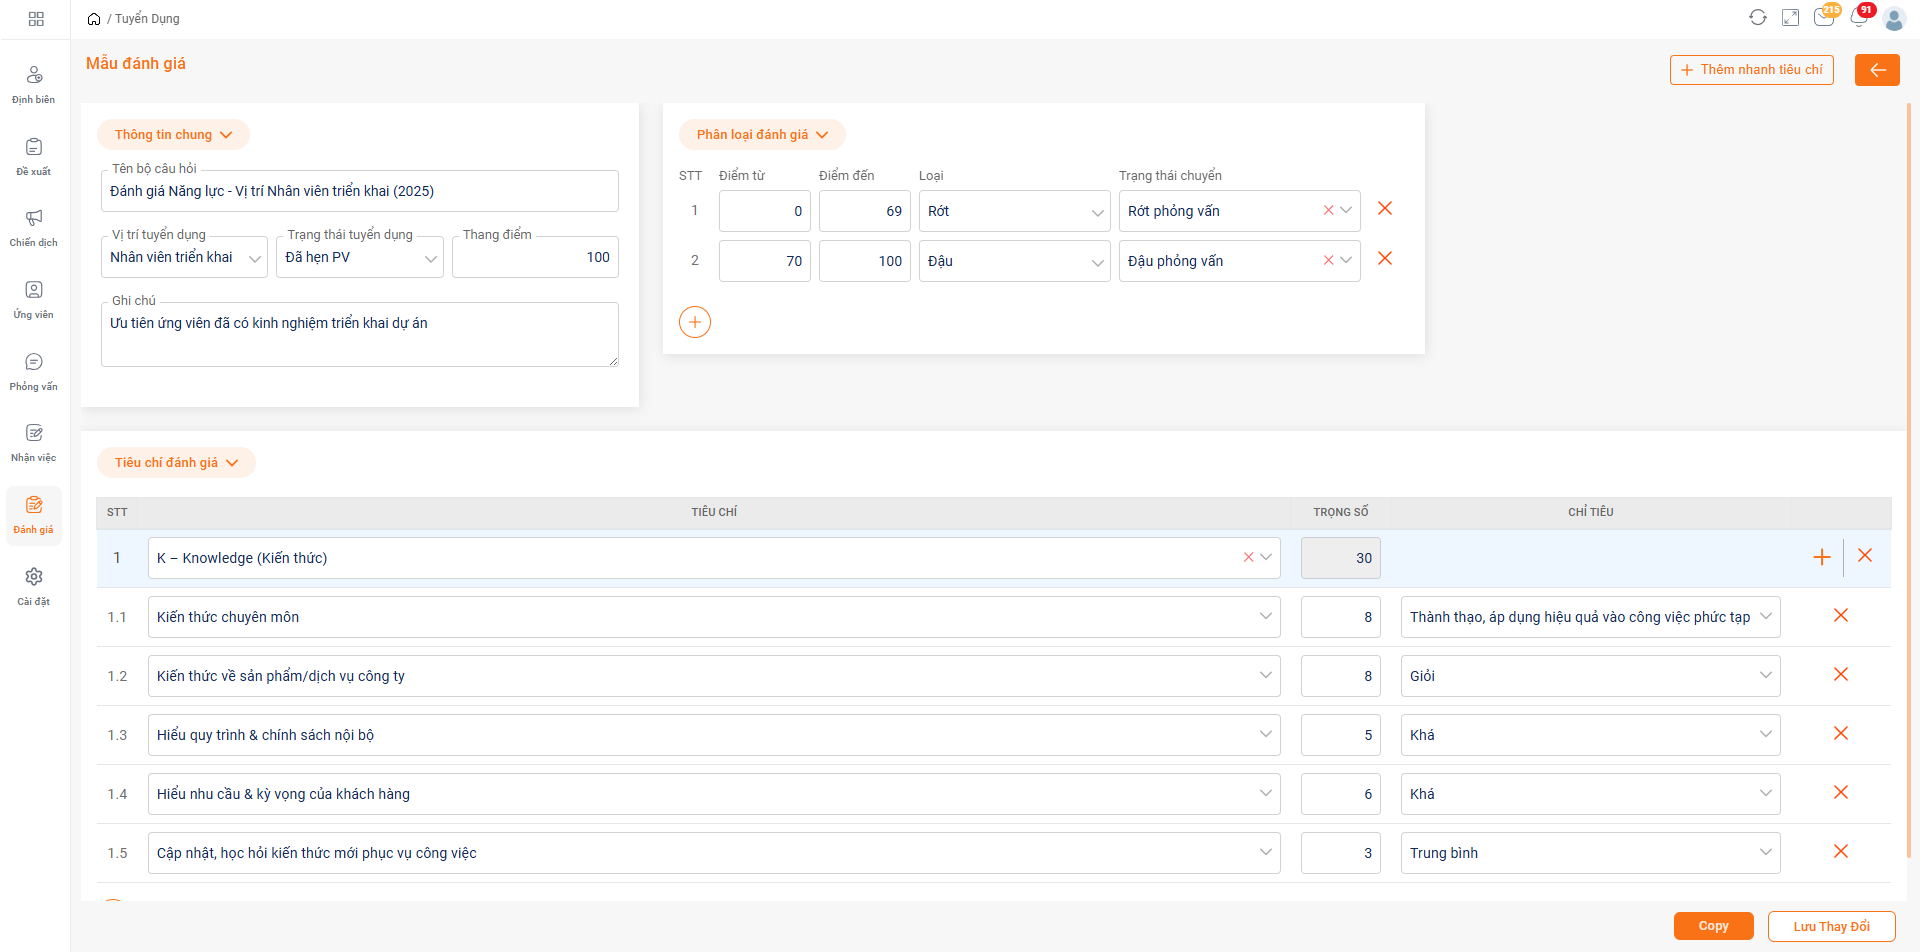This screenshot has width=1920, height=952.
Task: Delete the Rớt classification row
Action: point(1384,209)
